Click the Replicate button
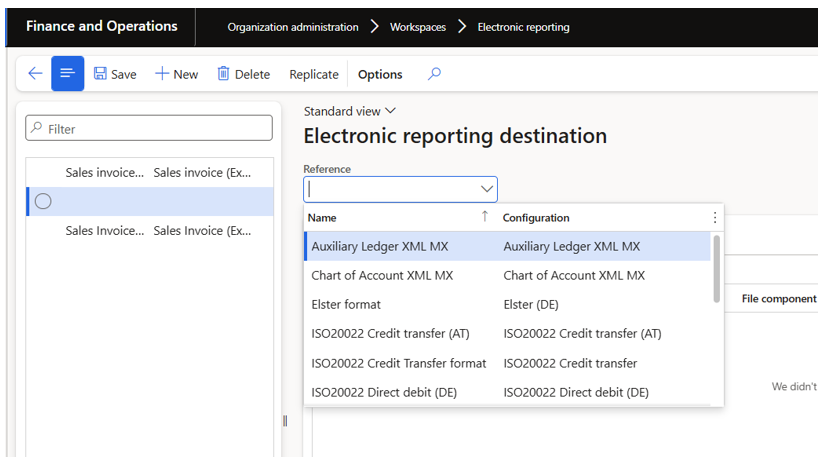The height and width of the screenshot is (460, 838). [314, 74]
